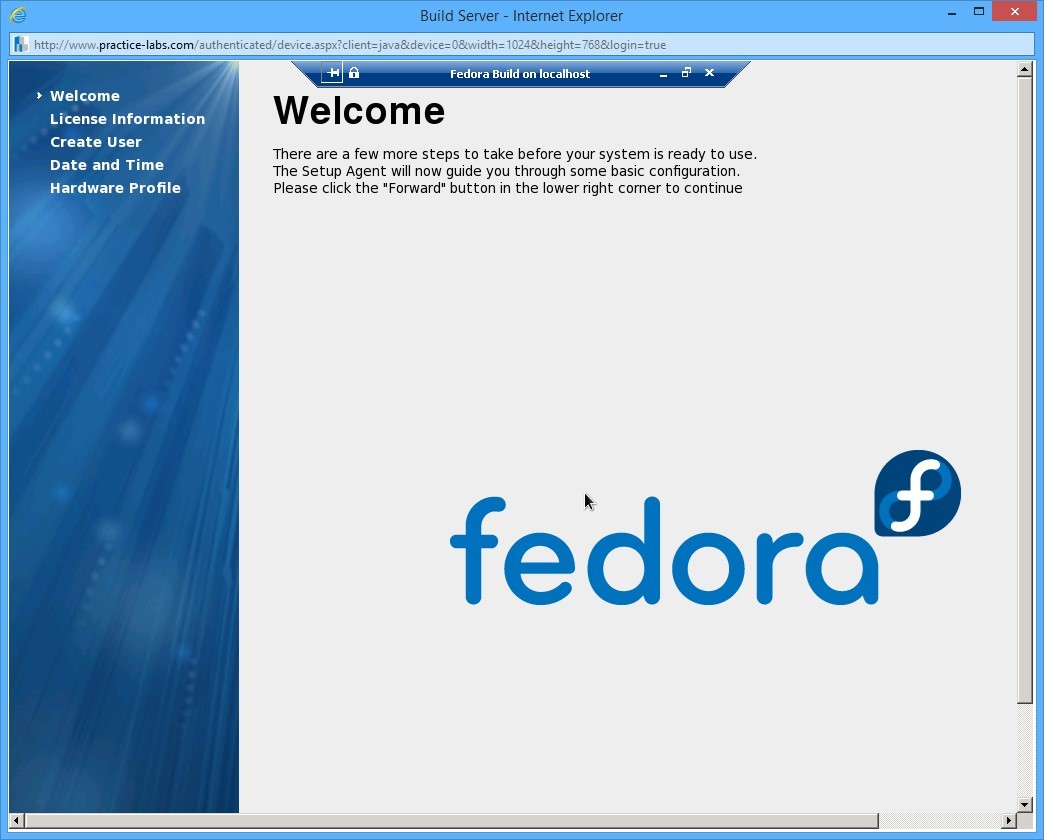Click the padlock icon on the session bar
This screenshot has width=1044, height=840.
point(354,73)
